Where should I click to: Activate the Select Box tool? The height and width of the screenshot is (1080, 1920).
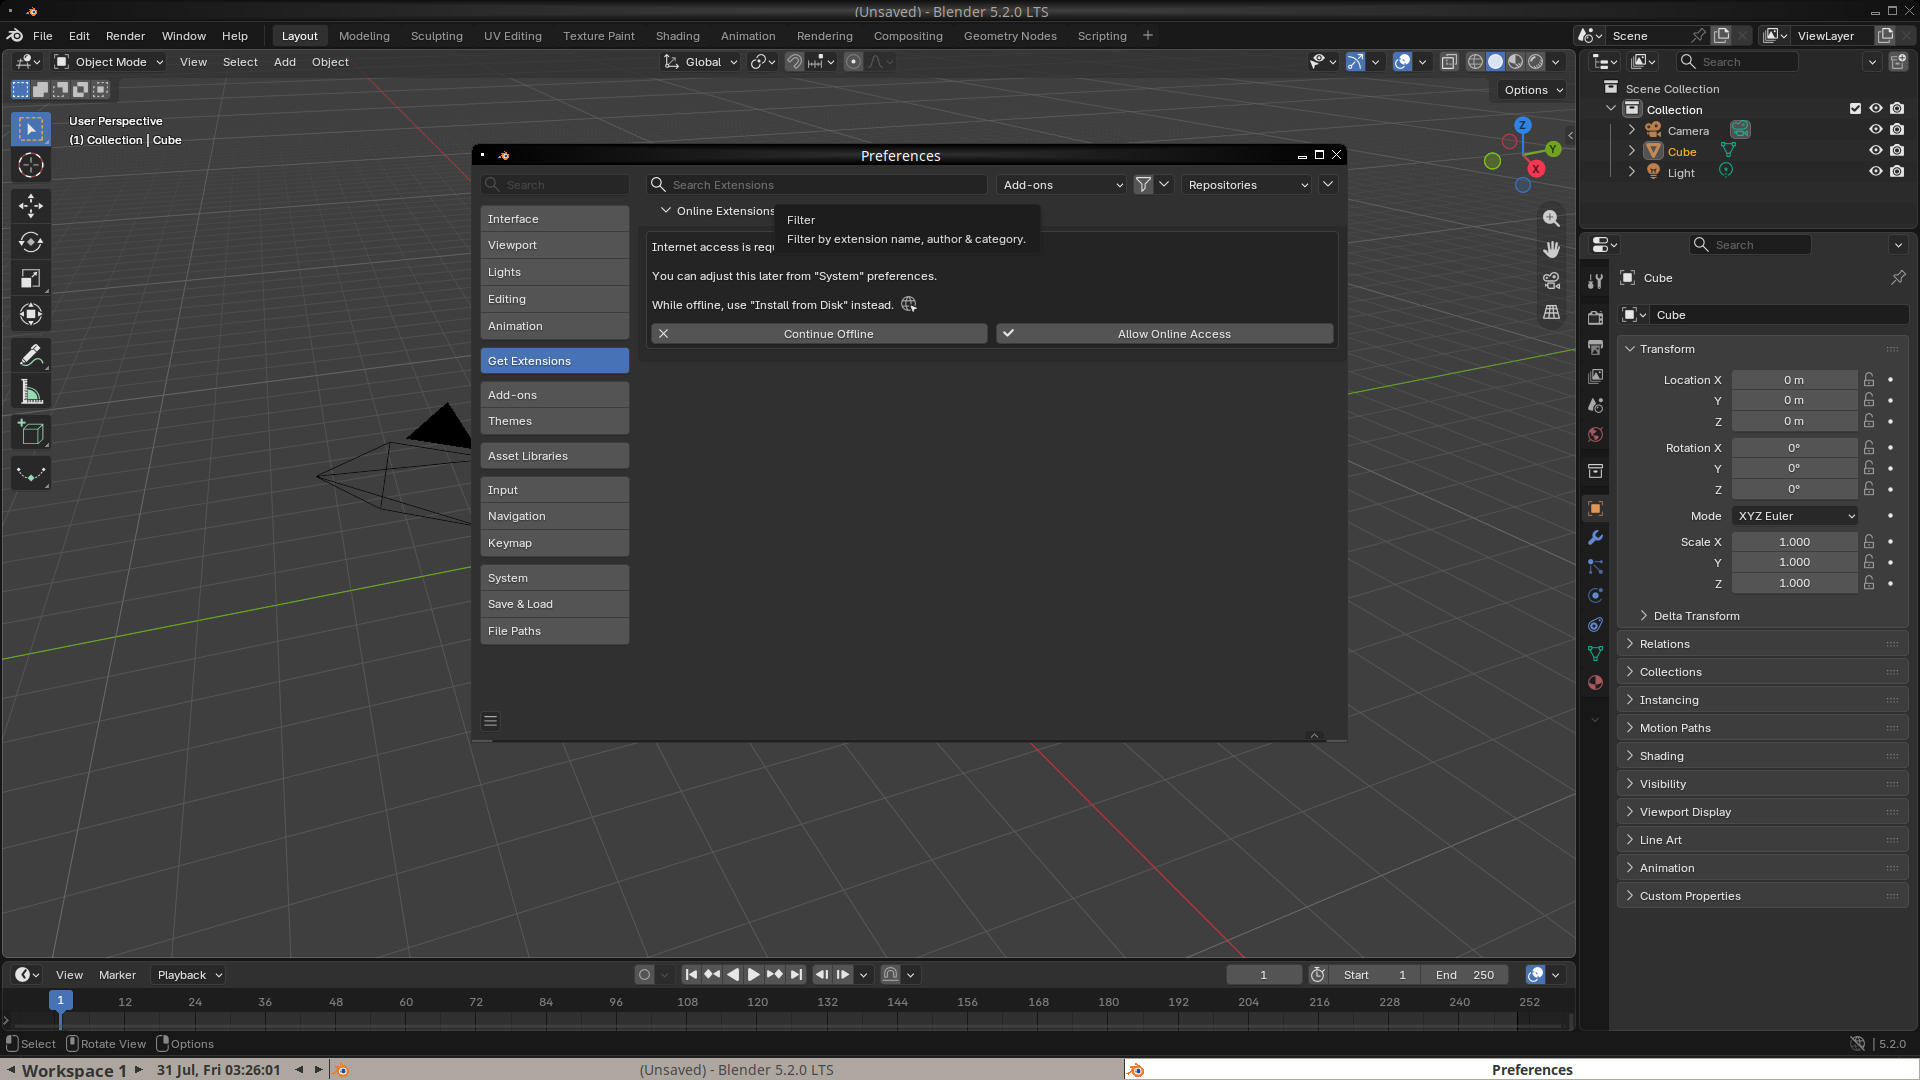point(31,129)
